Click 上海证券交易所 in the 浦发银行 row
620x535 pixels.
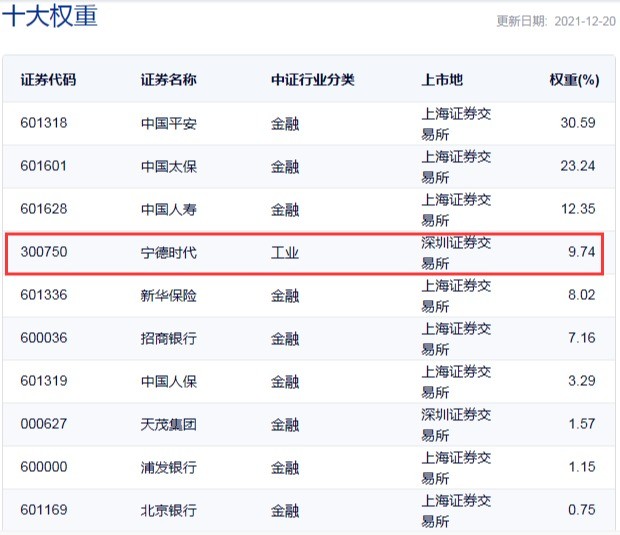pyautogui.click(x=456, y=469)
